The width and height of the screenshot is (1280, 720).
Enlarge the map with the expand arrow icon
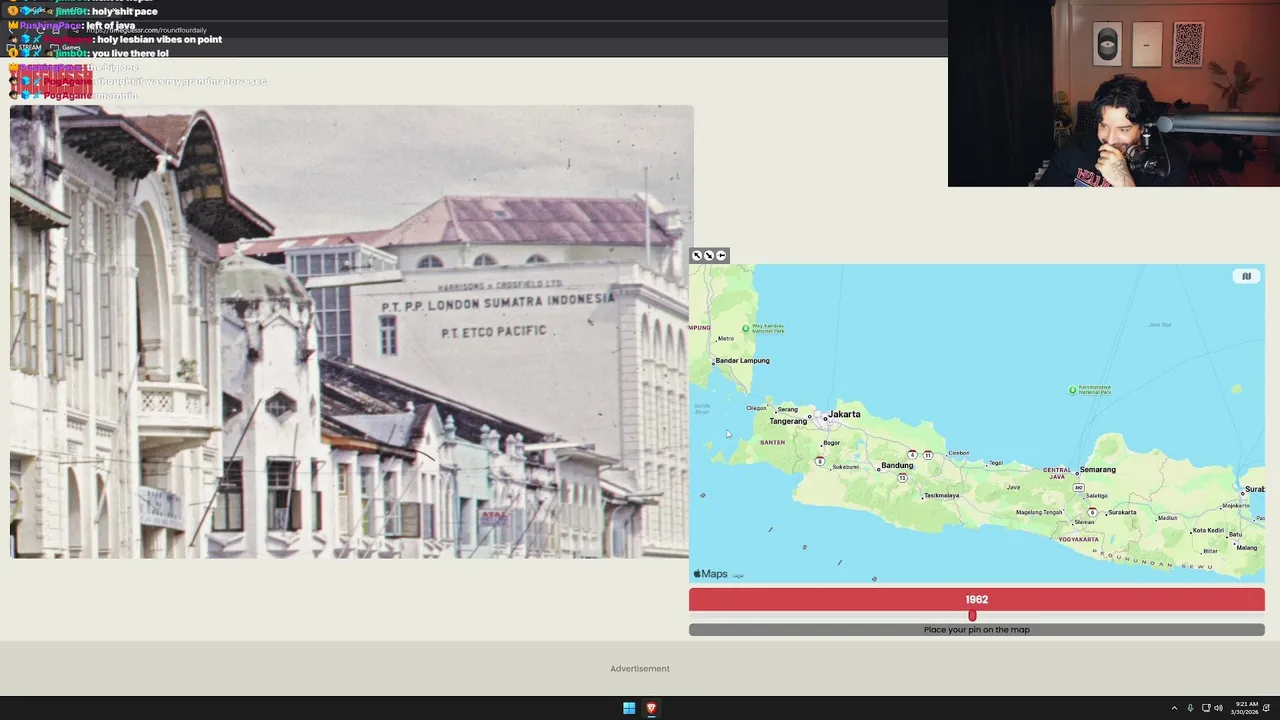[x=697, y=256]
